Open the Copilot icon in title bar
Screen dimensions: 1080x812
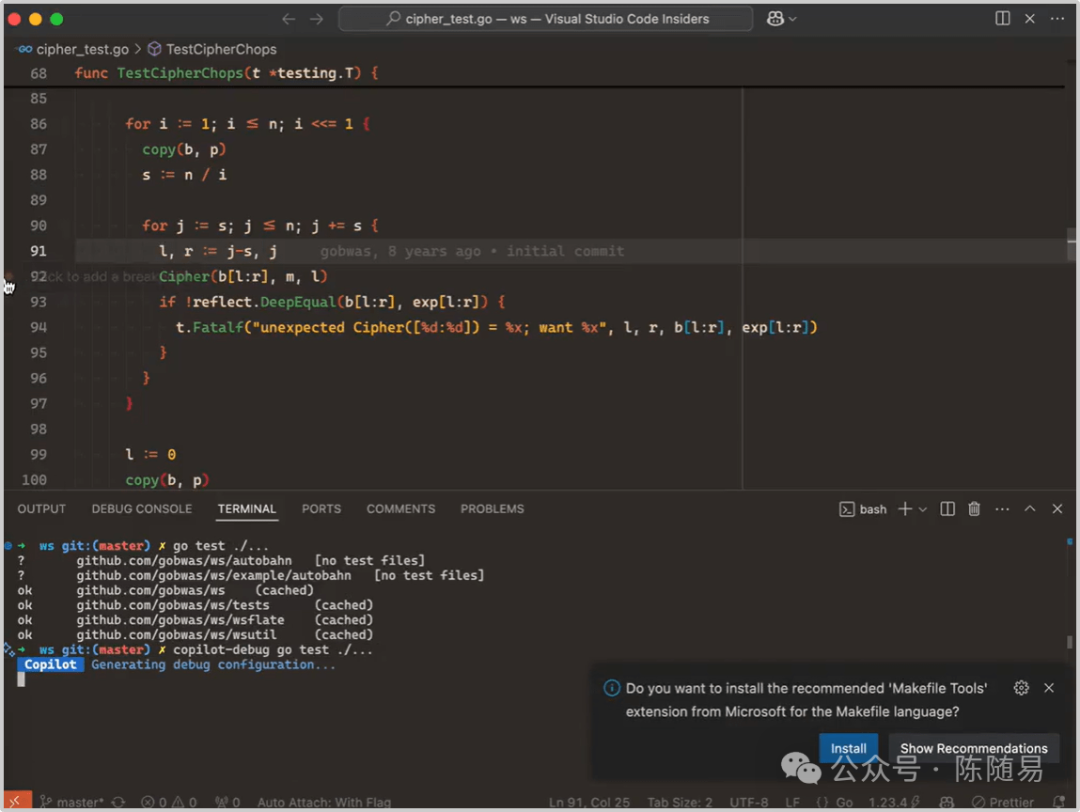pos(775,19)
